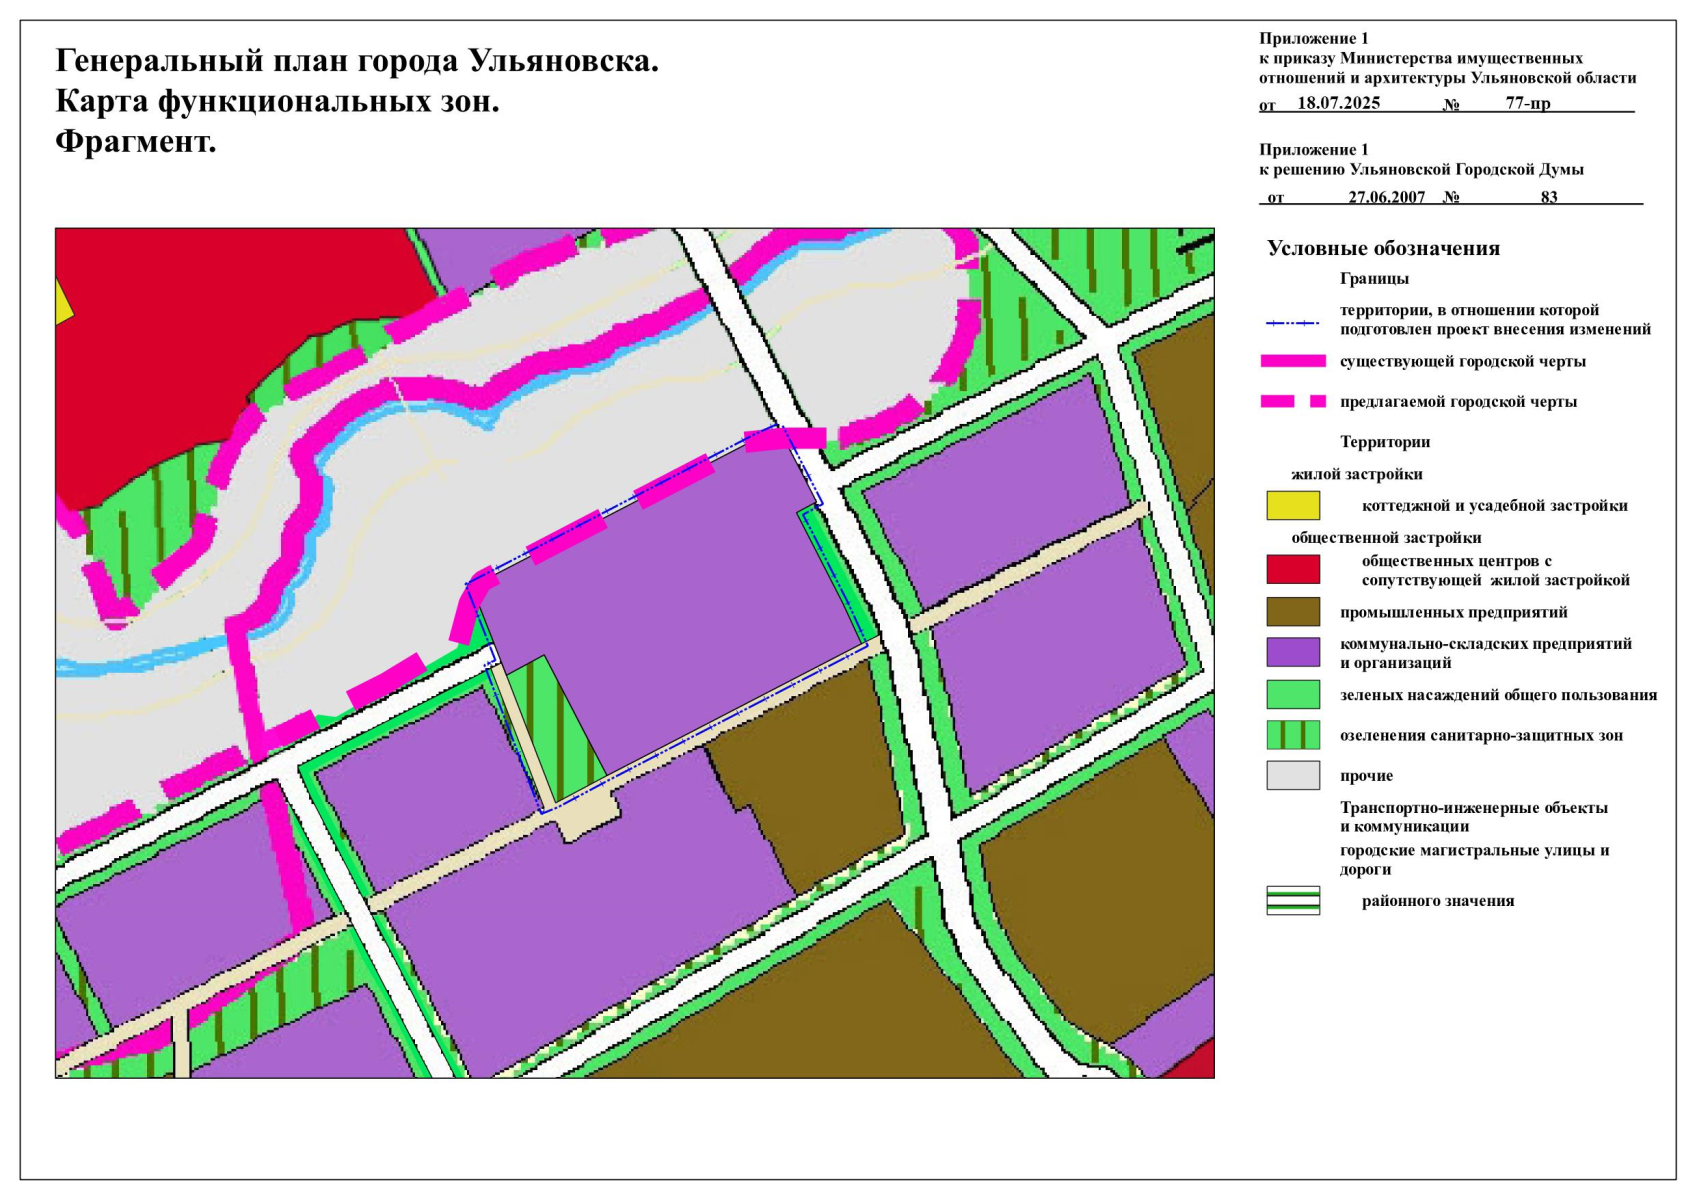Click the district road symbol in legend
The width and height of the screenshot is (1697, 1200).
[1292, 900]
